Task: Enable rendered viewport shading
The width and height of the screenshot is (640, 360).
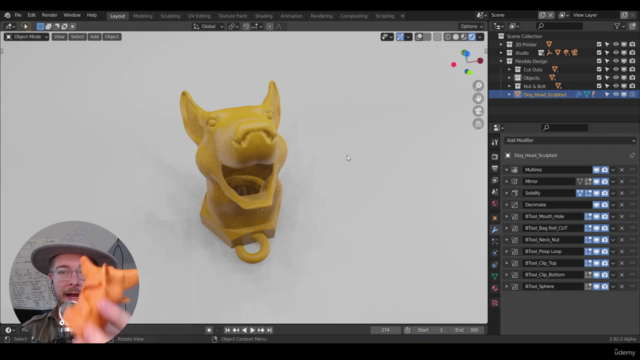Action: coord(472,37)
